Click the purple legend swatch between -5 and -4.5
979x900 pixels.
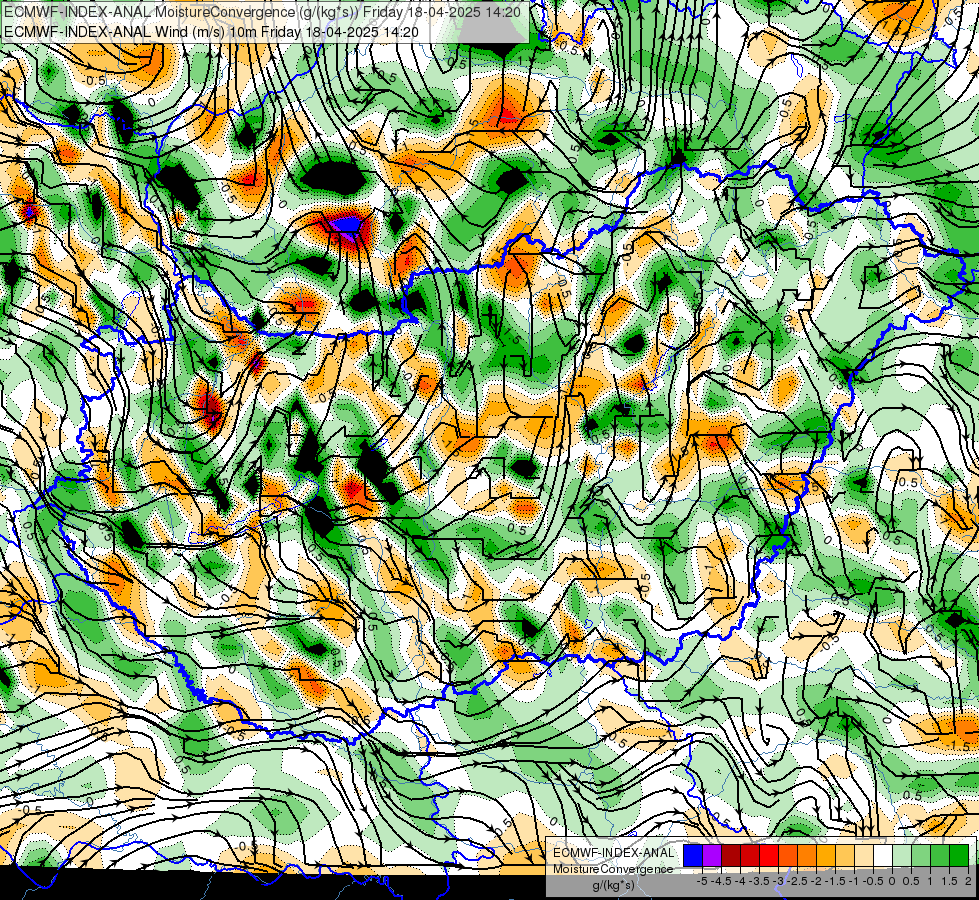(712, 855)
